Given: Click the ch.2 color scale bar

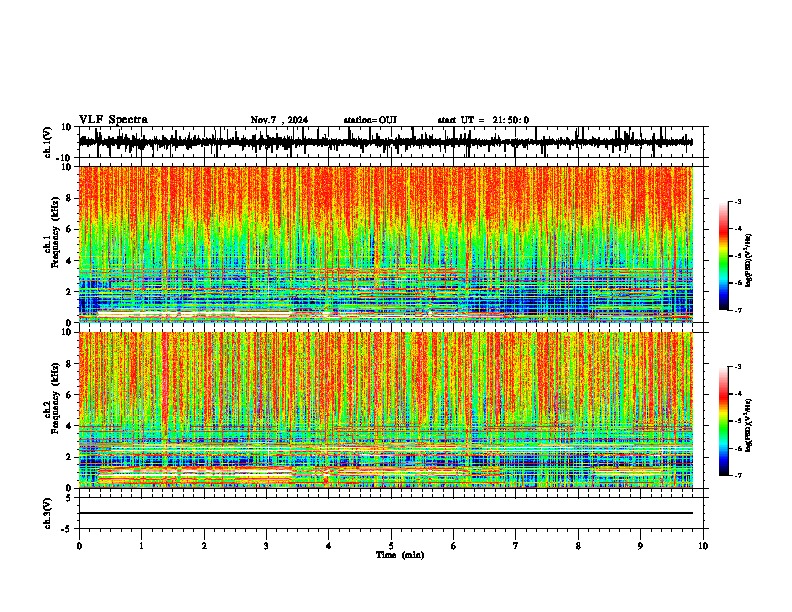Looking at the screenshot, I should pos(723,421).
